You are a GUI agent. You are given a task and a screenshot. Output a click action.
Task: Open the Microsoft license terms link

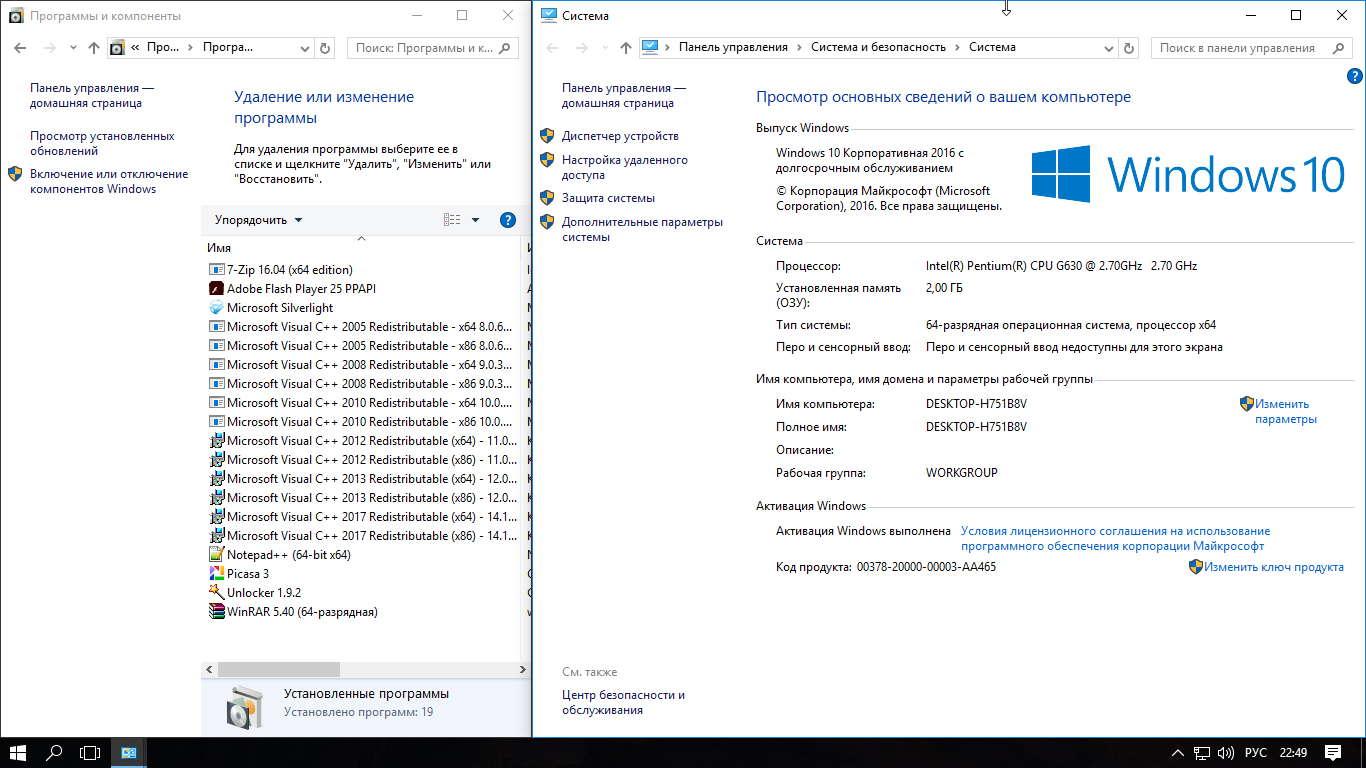point(1115,539)
